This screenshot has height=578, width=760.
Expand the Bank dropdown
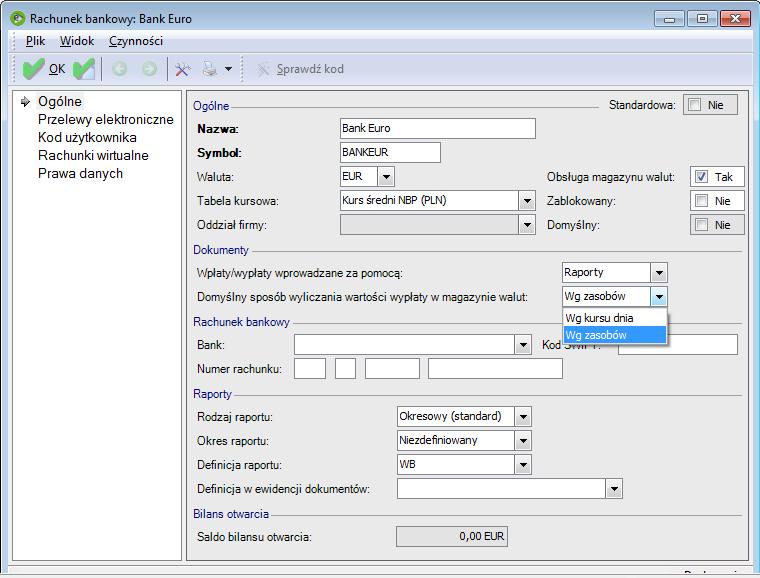tap(522, 345)
